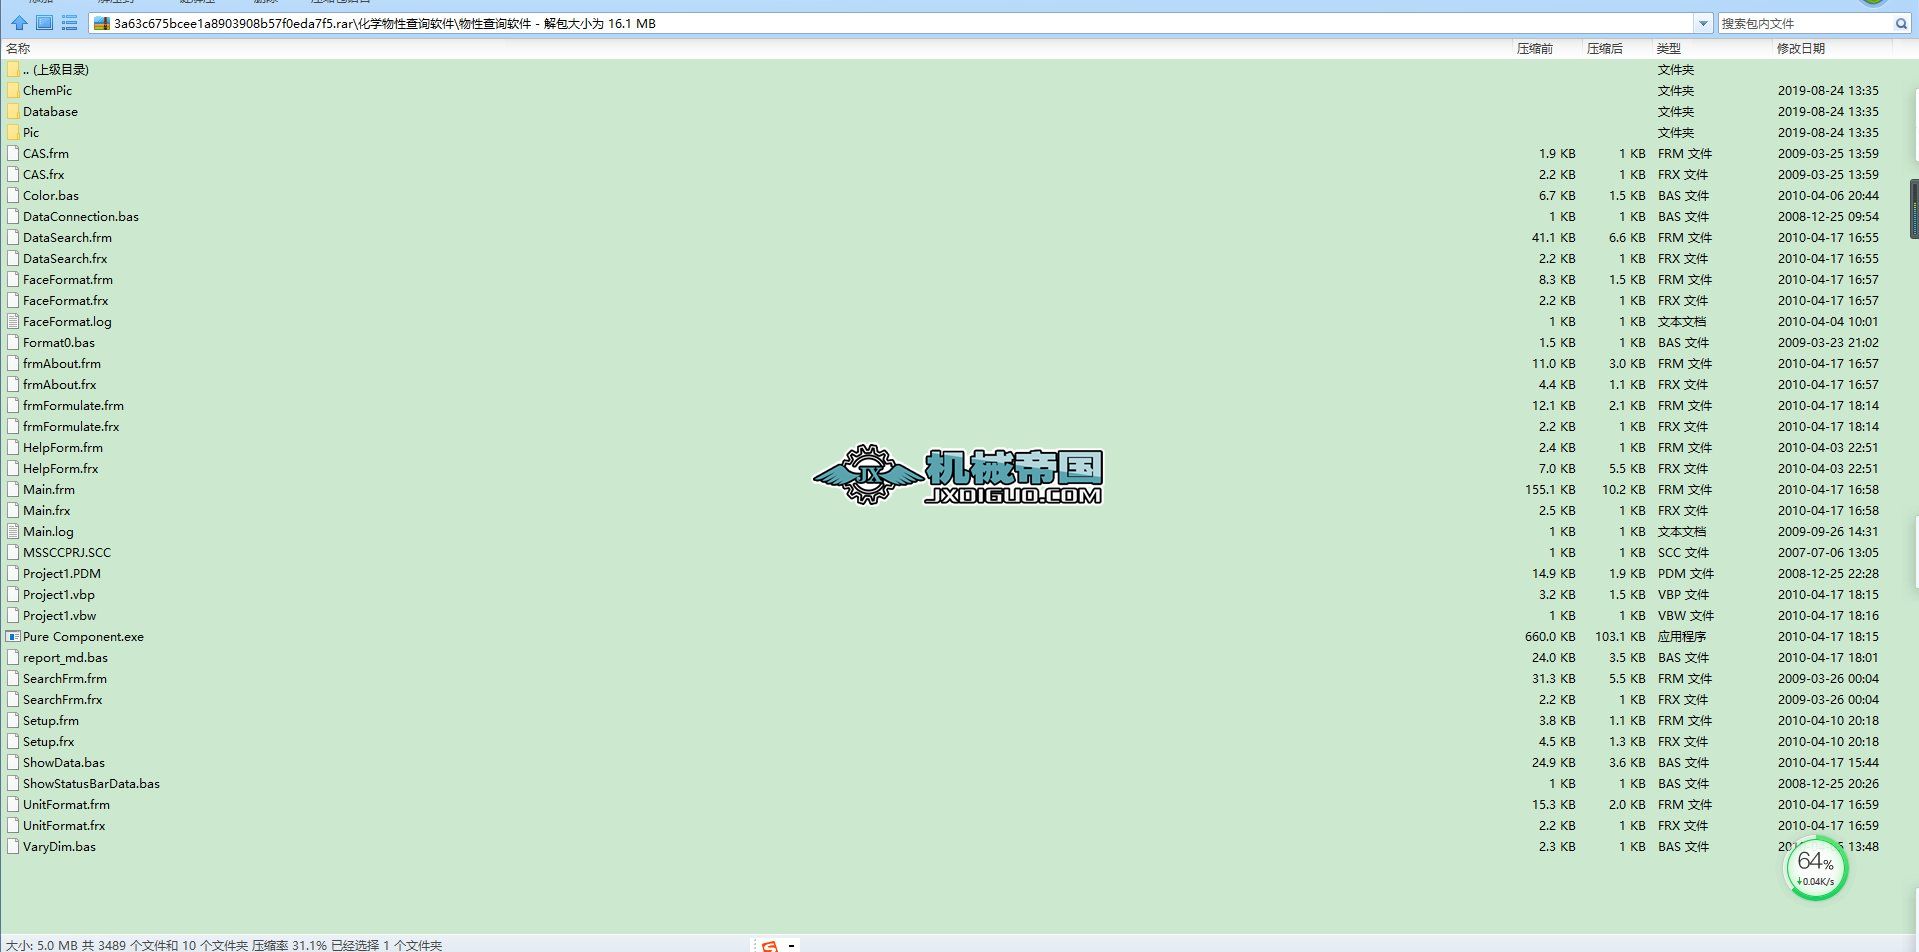Click the Project1.vbp file icon
Image resolution: width=1919 pixels, height=952 pixels.
[x=13, y=594]
